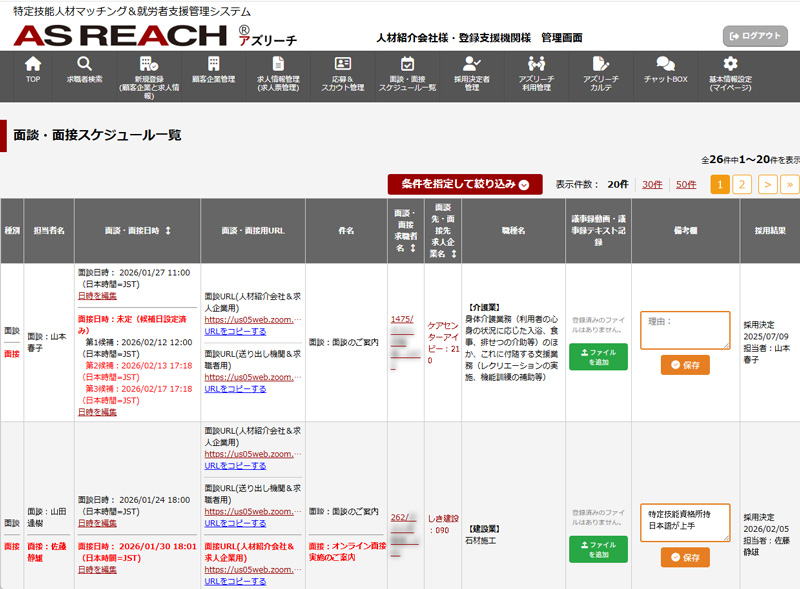Expand 条件を指定して絞り込み filter

click(465, 184)
